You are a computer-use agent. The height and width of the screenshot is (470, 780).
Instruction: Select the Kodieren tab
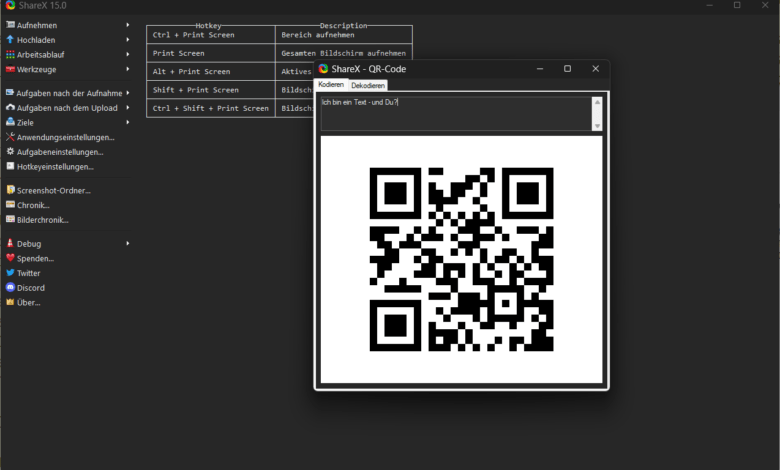331,85
